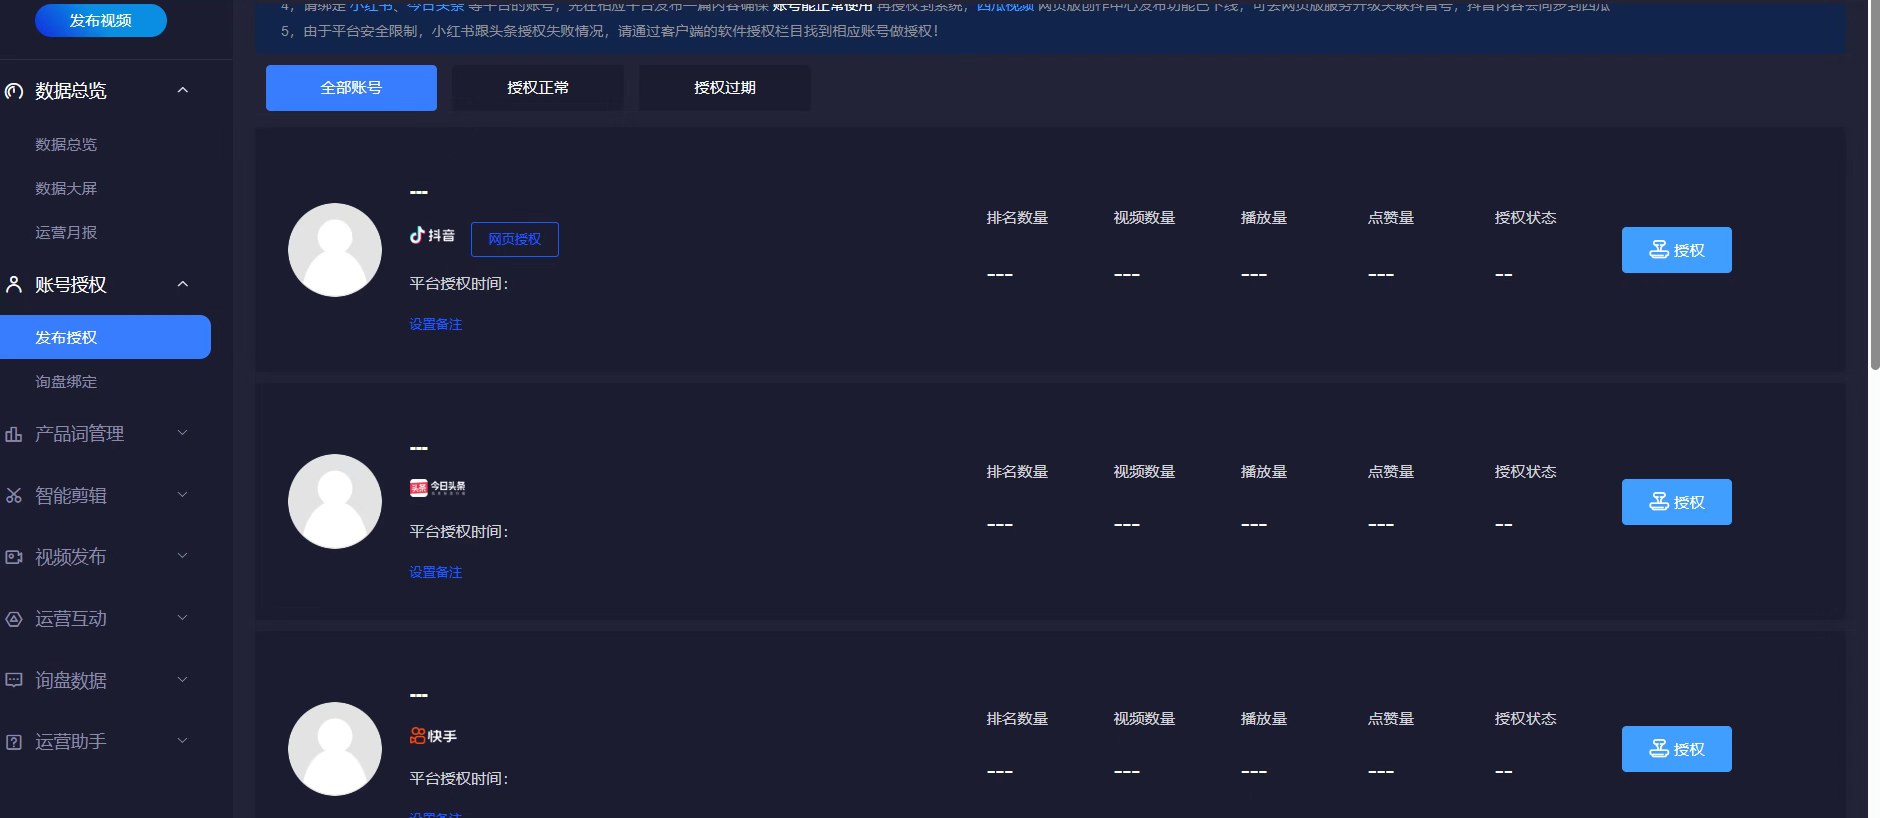Click the 发布视频 button
Viewport: 1880px width, 818px height.
[x=100, y=20]
